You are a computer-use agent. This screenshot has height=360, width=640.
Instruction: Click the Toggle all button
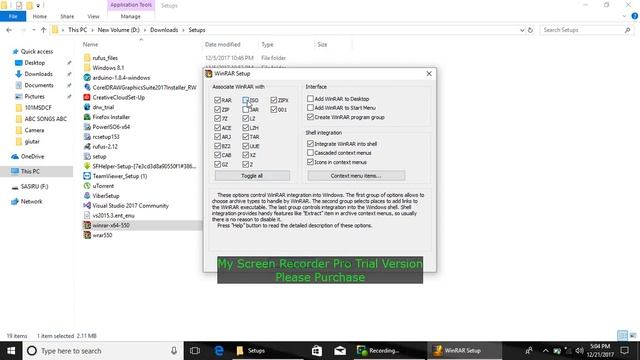click(x=252, y=176)
